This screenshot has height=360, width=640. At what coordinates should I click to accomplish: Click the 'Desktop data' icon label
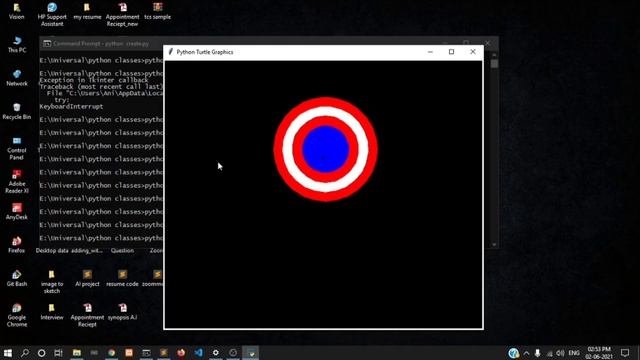(x=52, y=251)
